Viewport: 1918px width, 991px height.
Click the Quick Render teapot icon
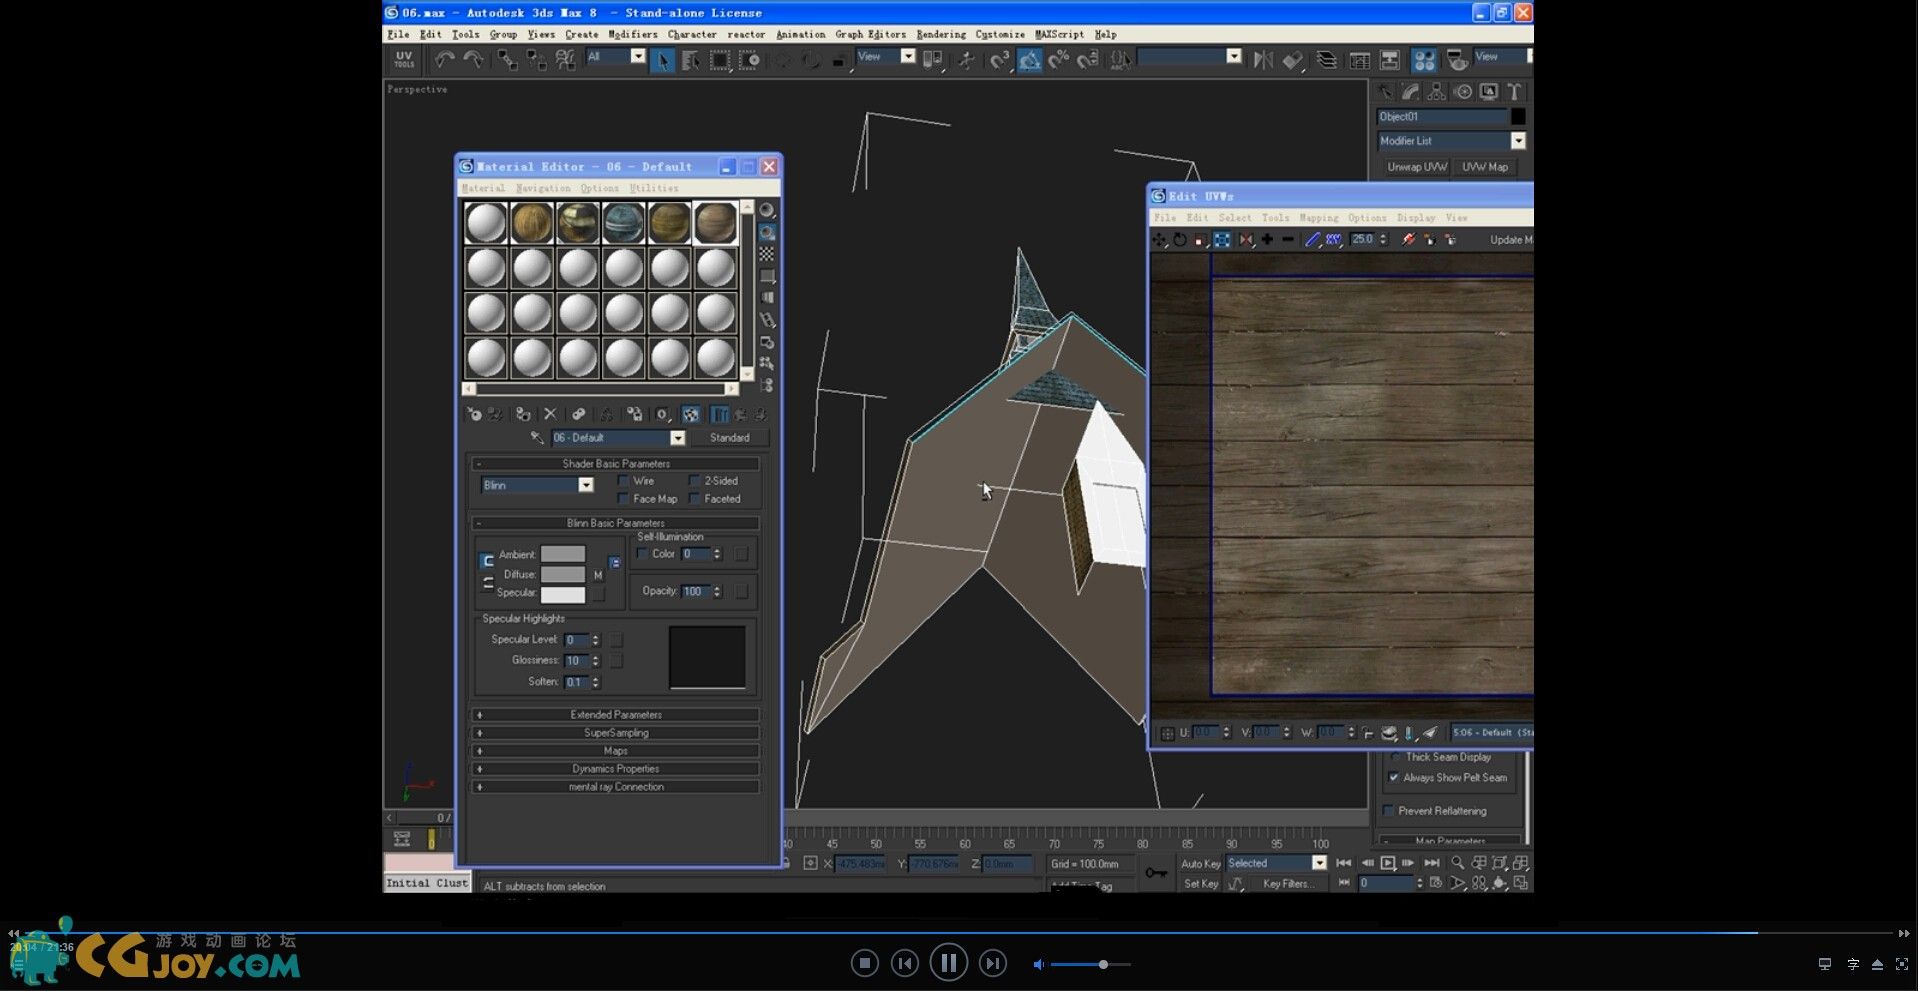tap(1457, 60)
